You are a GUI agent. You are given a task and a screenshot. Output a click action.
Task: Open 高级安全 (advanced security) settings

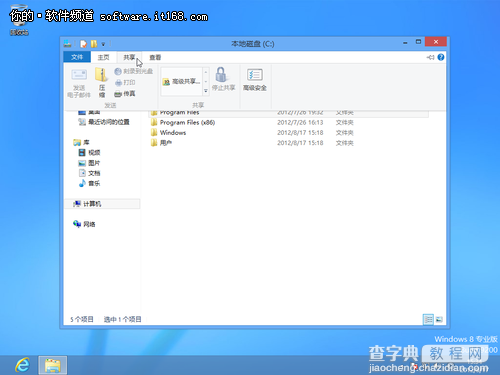[255, 79]
